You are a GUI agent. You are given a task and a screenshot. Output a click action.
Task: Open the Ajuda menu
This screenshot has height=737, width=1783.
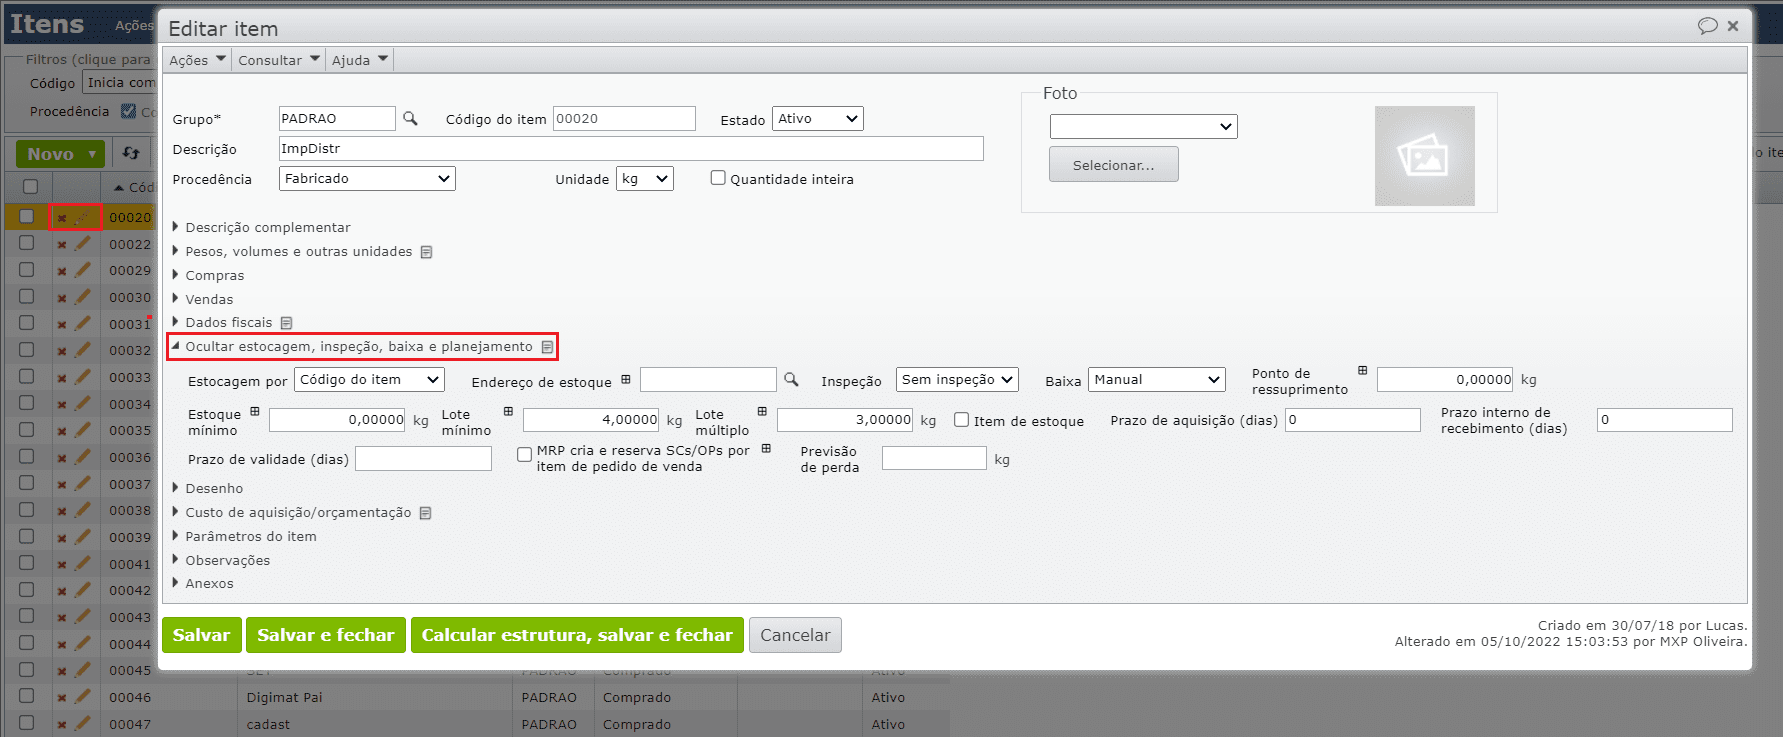click(x=360, y=60)
